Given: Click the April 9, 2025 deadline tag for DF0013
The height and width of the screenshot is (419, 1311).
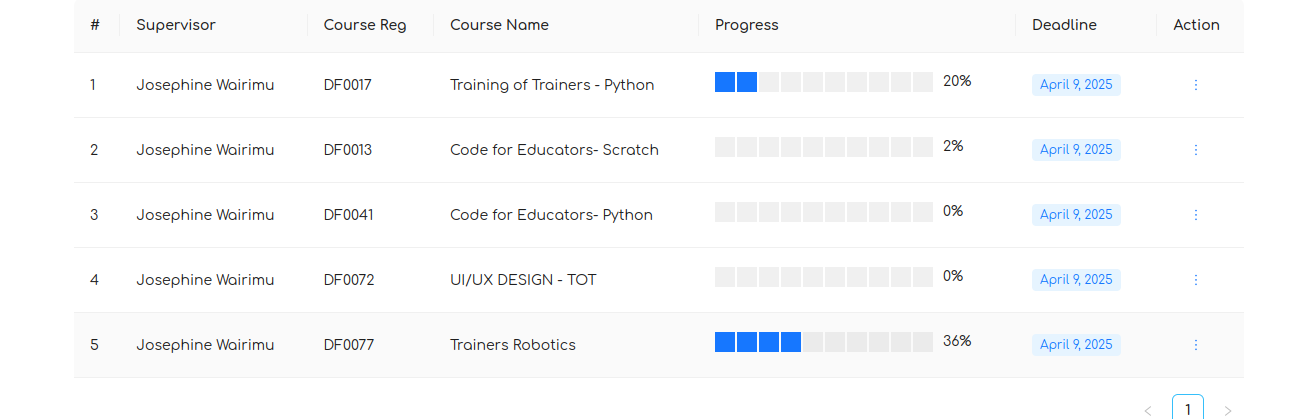Looking at the screenshot, I should tap(1076, 150).
